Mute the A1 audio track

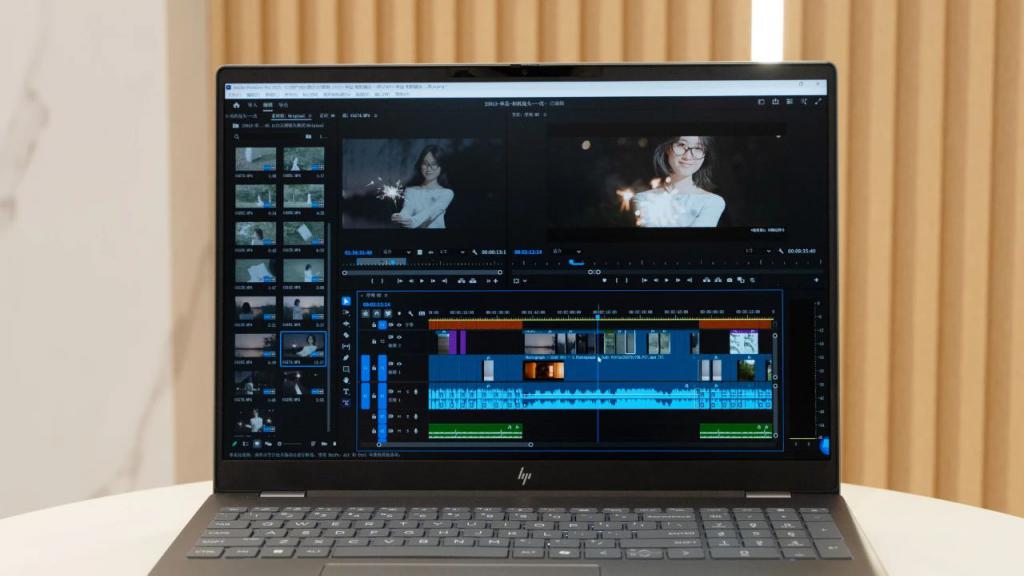coord(399,392)
